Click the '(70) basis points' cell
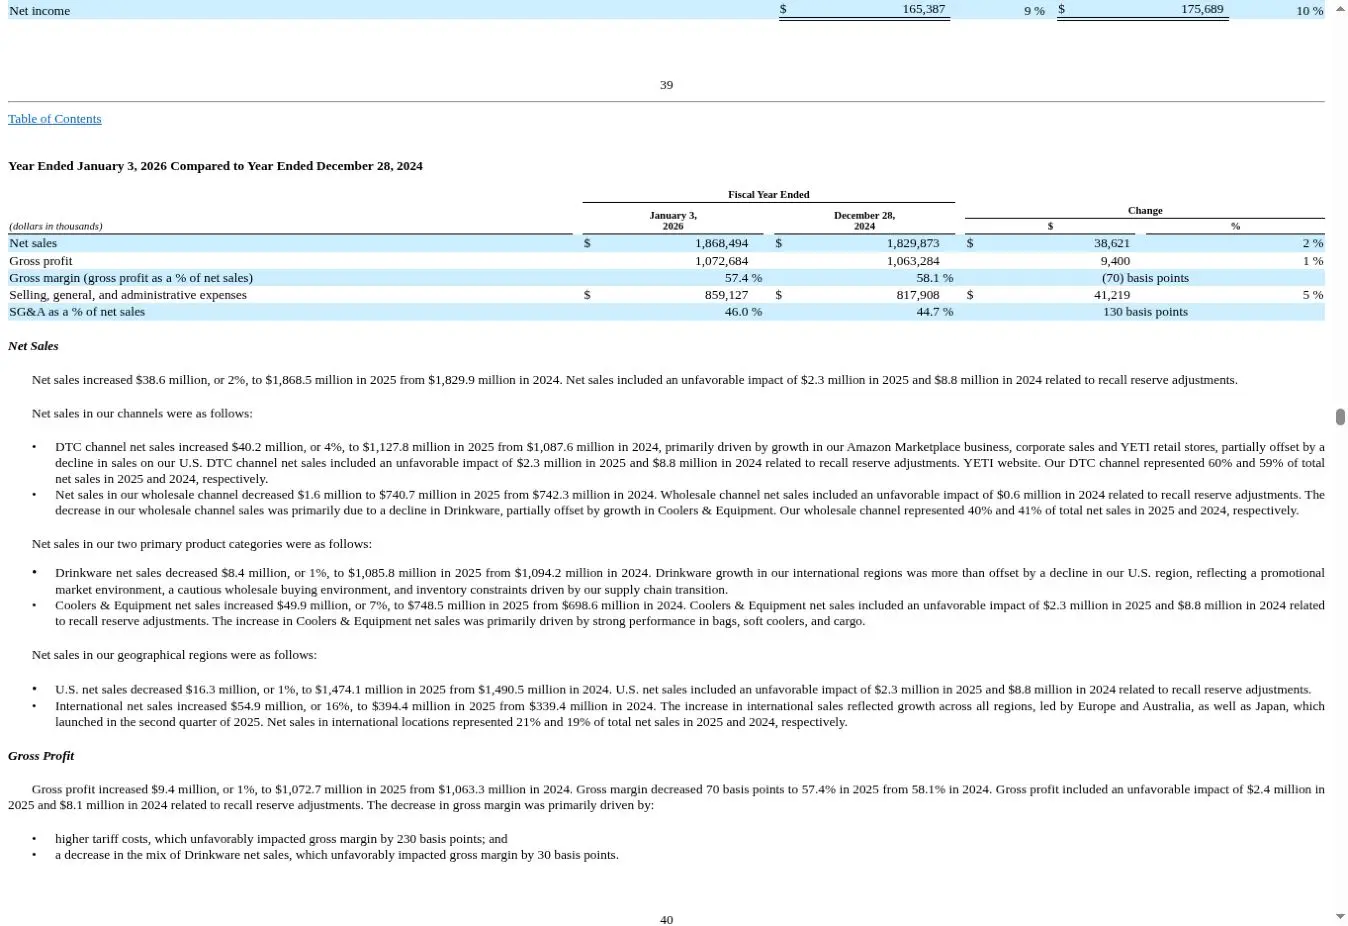Viewport: 1348px width, 926px height. 1145,278
